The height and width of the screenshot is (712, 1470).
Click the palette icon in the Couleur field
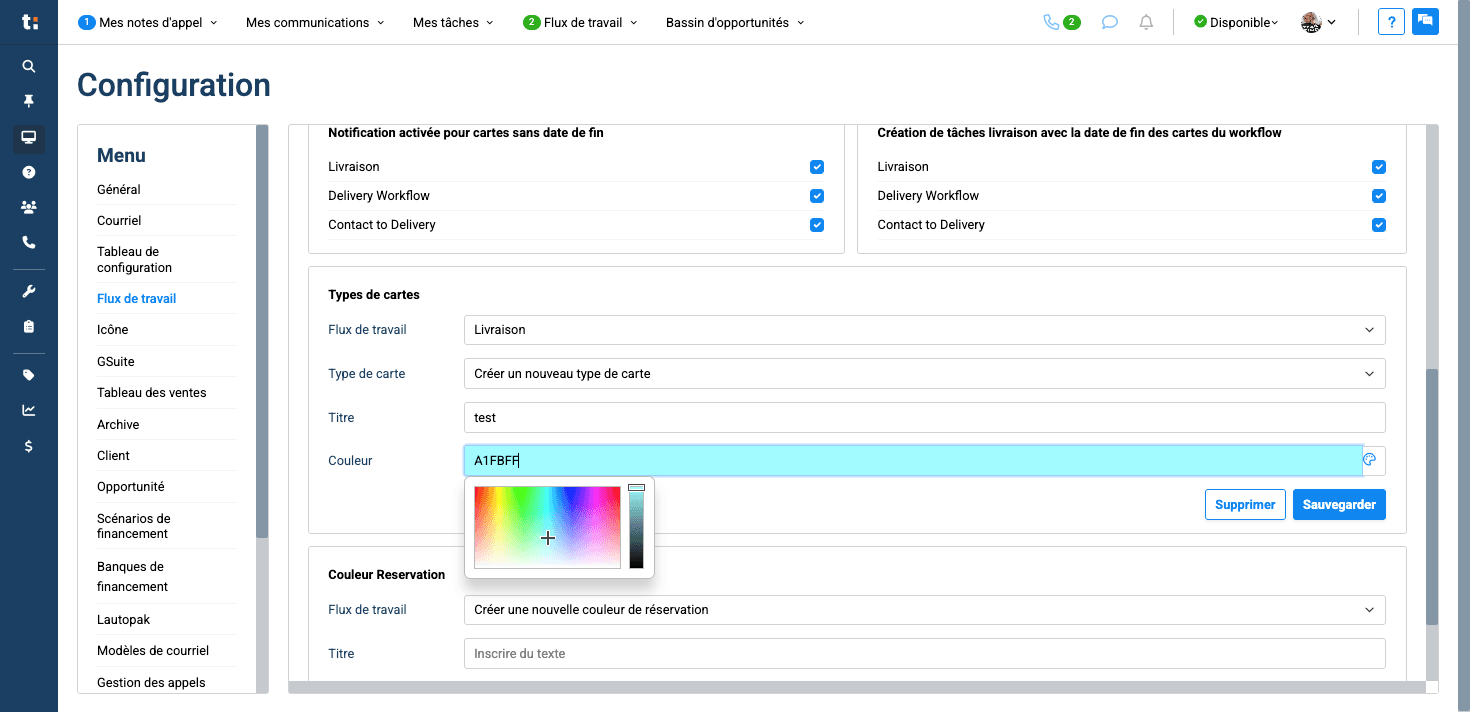point(1370,460)
